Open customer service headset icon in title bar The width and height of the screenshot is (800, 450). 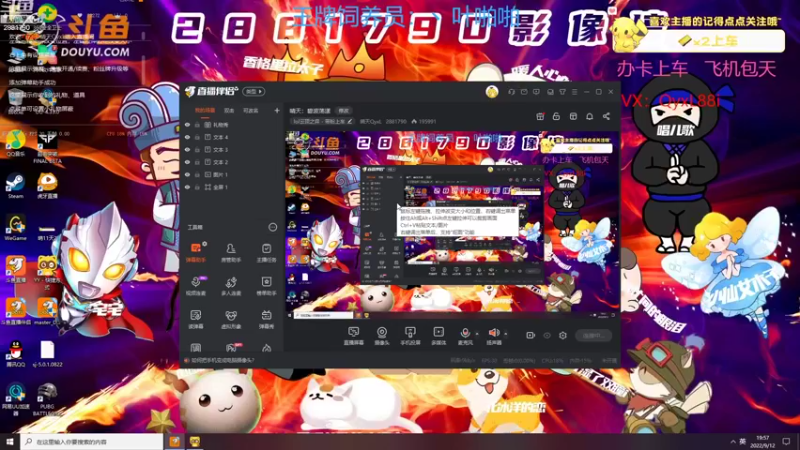[x=511, y=92]
